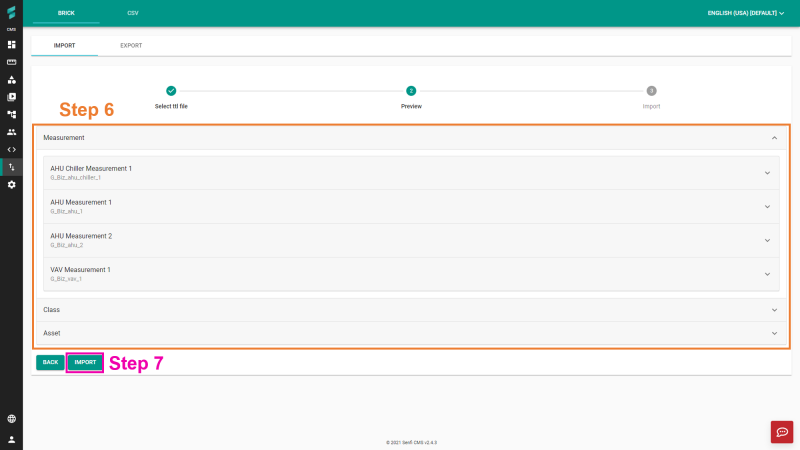Screen dimensions: 800x450
Task: Open the code brackets icon in sidebar
Action: click(x=11, y=149)
